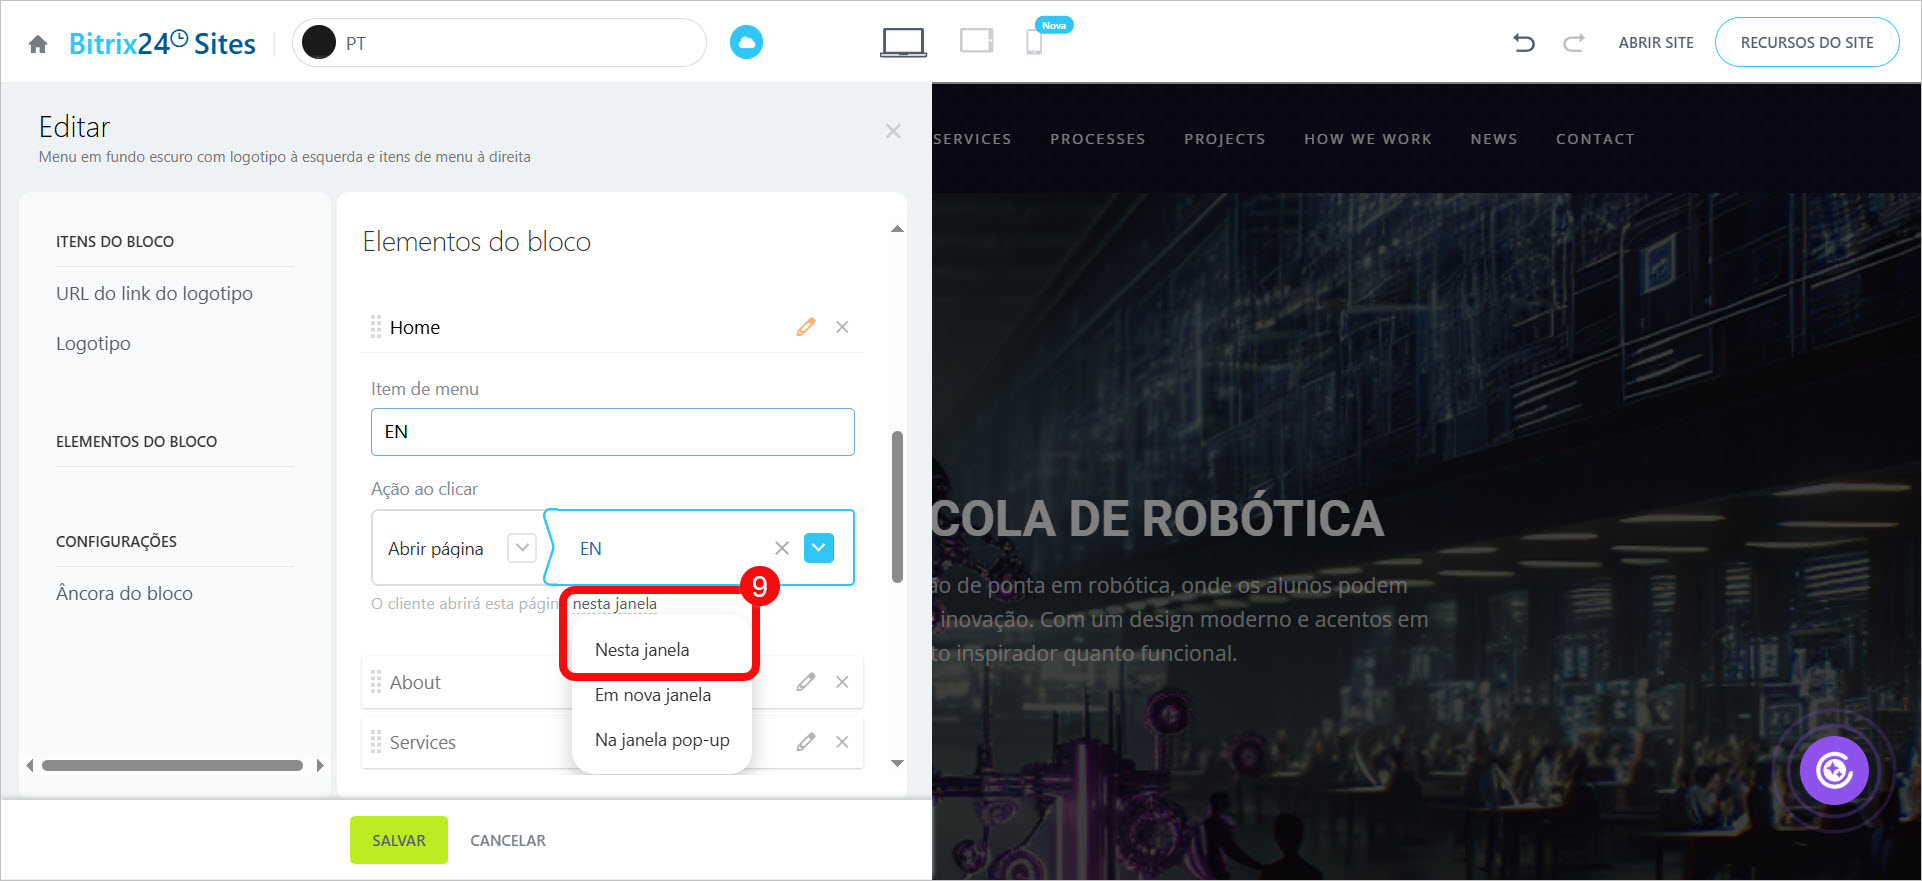Open NEWS in site preview menu
Screen dimensions: 1922x881
1494,139
